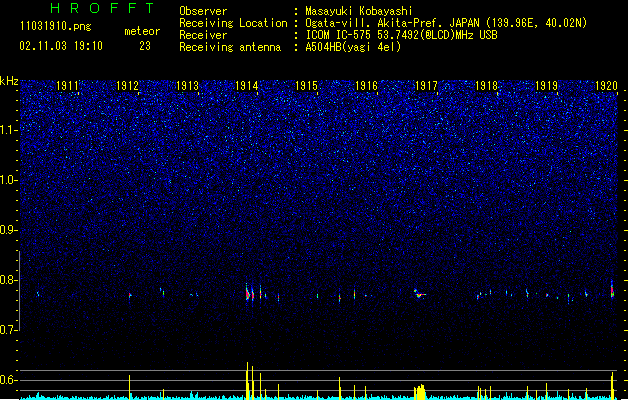Select the Ogata-vill. Akita-Pref. JAPAN location text
Image resolution: width=629 pixels, height=400 pixels.
(x=446, y=23)
